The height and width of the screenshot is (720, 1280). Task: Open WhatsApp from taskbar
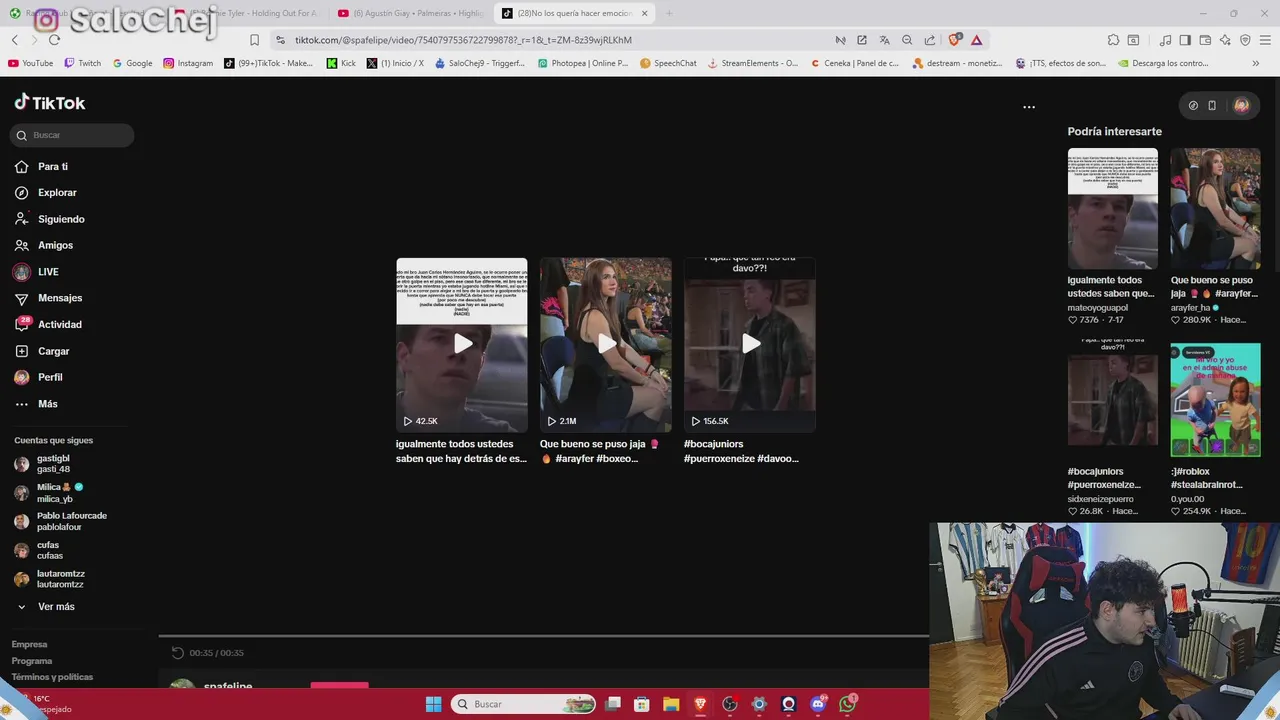pyautogui.click(x=848, y=704)
